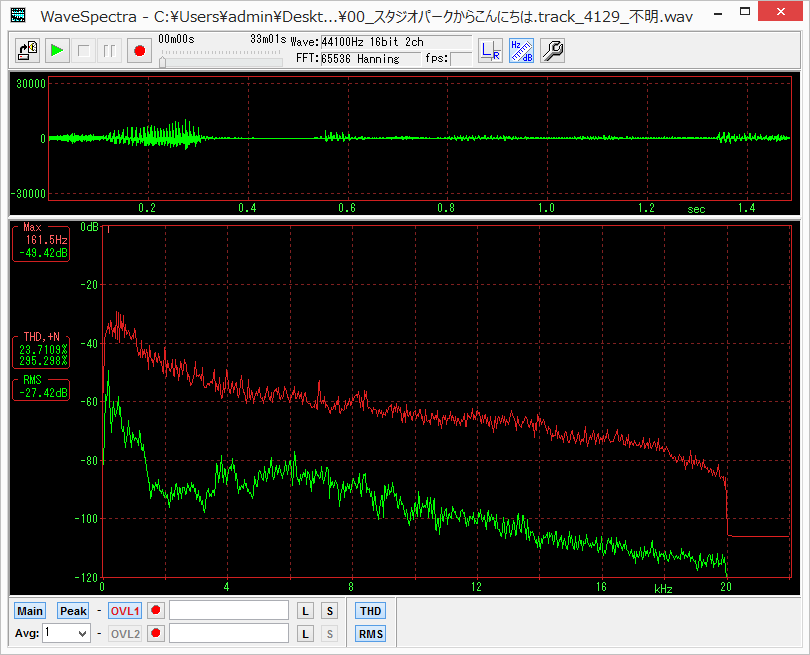Click the L/R channel select icon
Image resolution: width=810 pixels, height=655 pixels.
coord(490,50)
